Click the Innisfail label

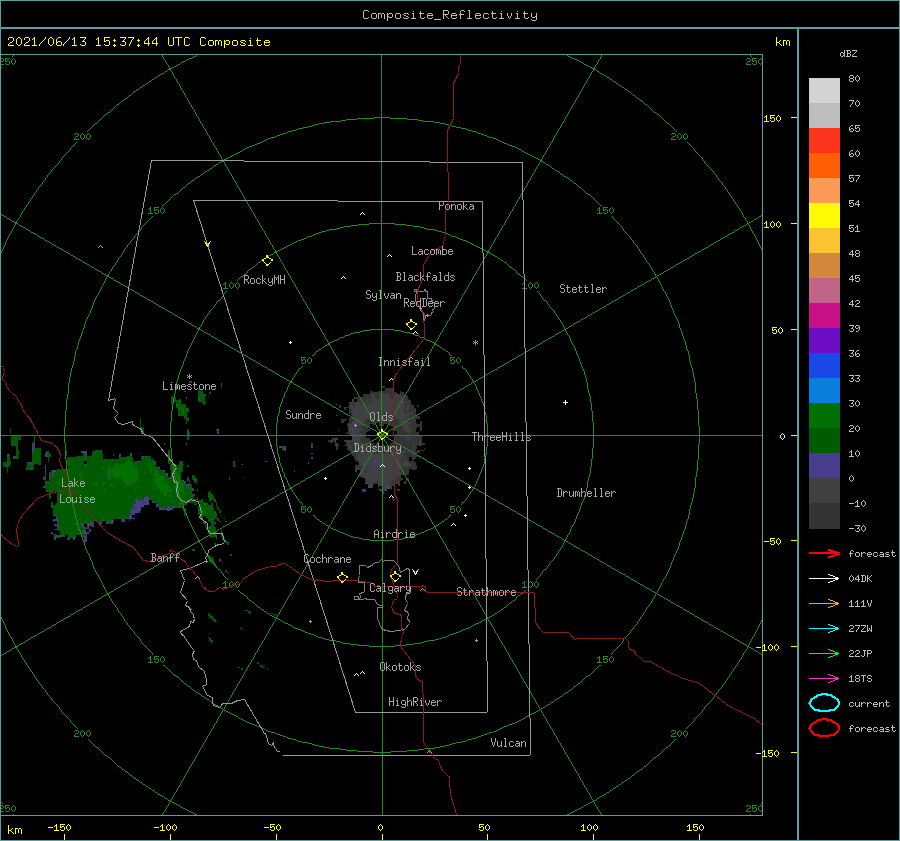pos(404,362)
